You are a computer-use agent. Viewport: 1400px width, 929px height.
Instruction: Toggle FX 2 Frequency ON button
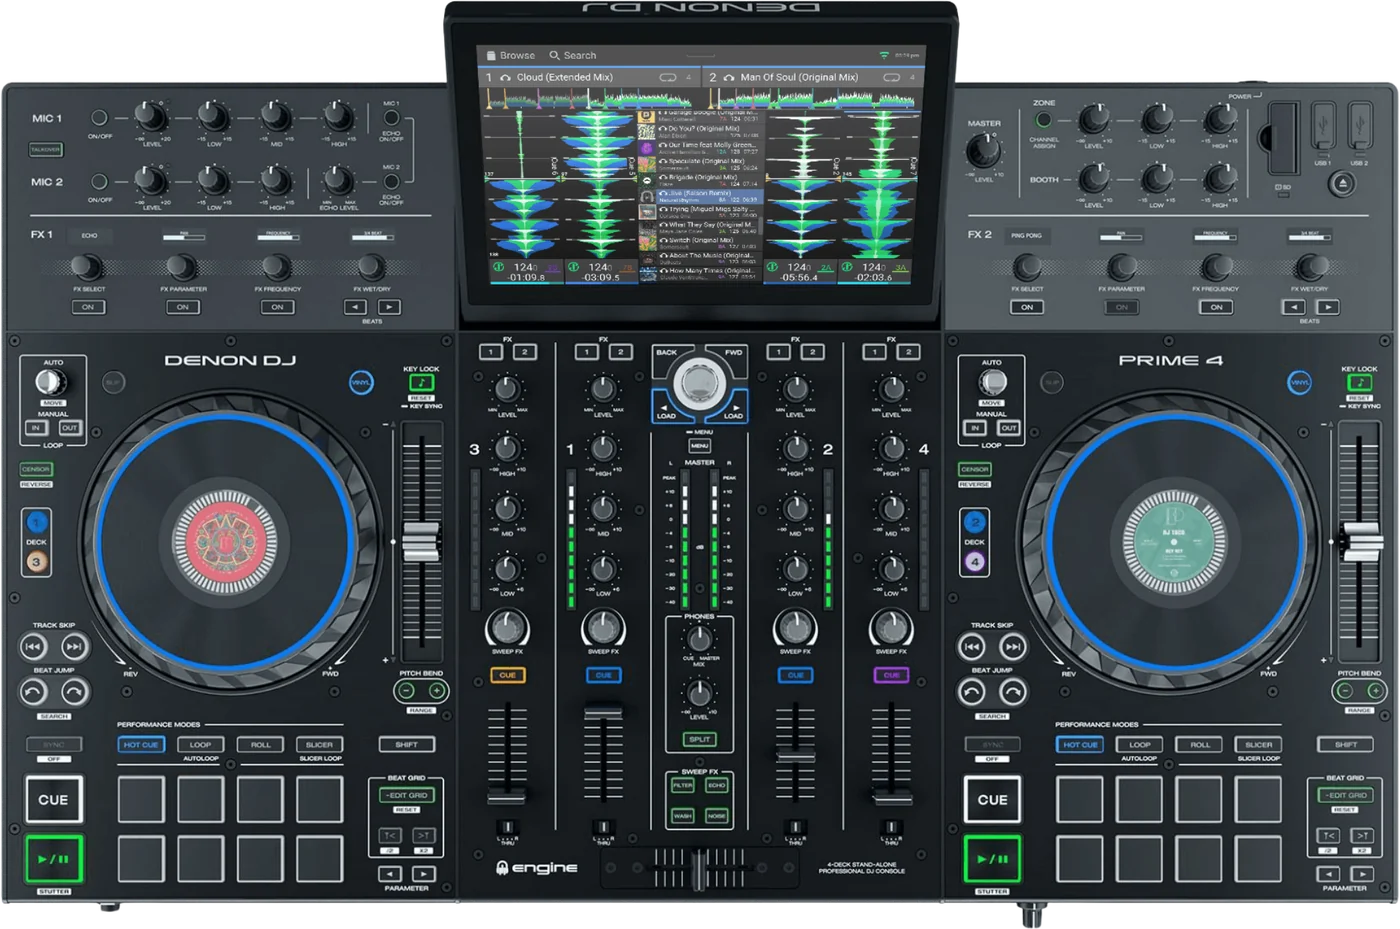pos(1217,307)
